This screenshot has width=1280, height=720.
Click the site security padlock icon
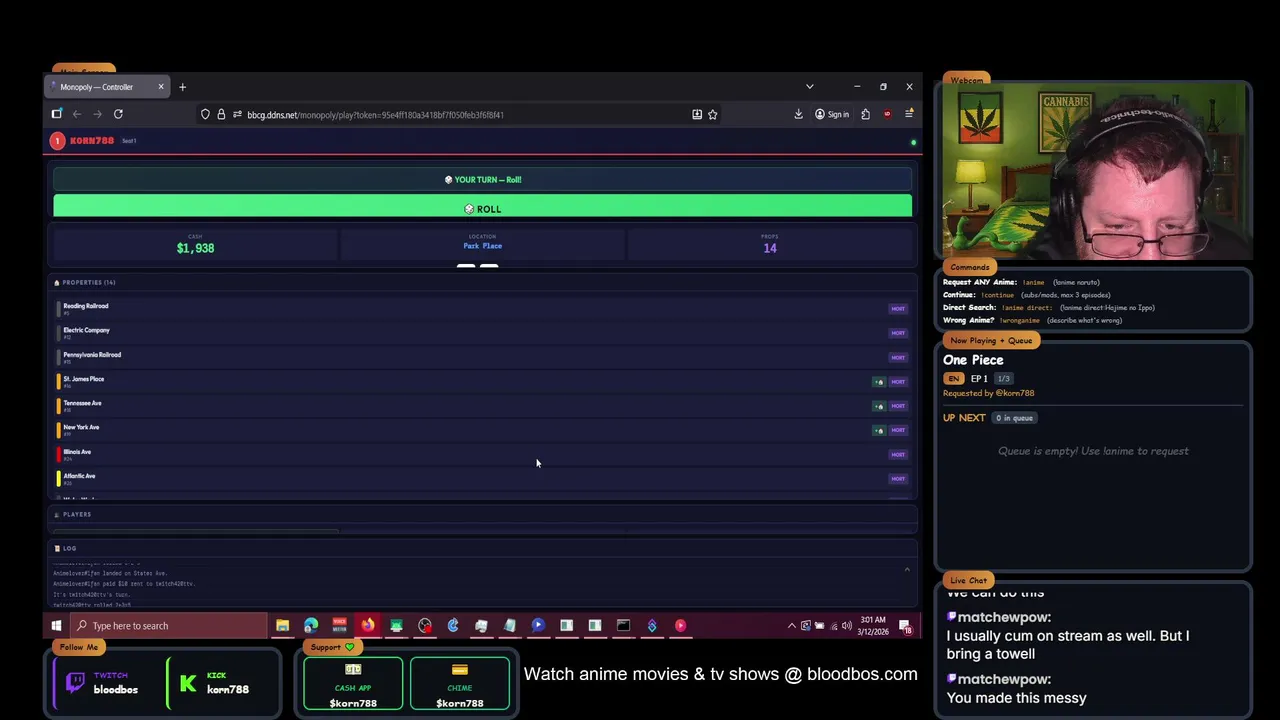click(221, 114)
